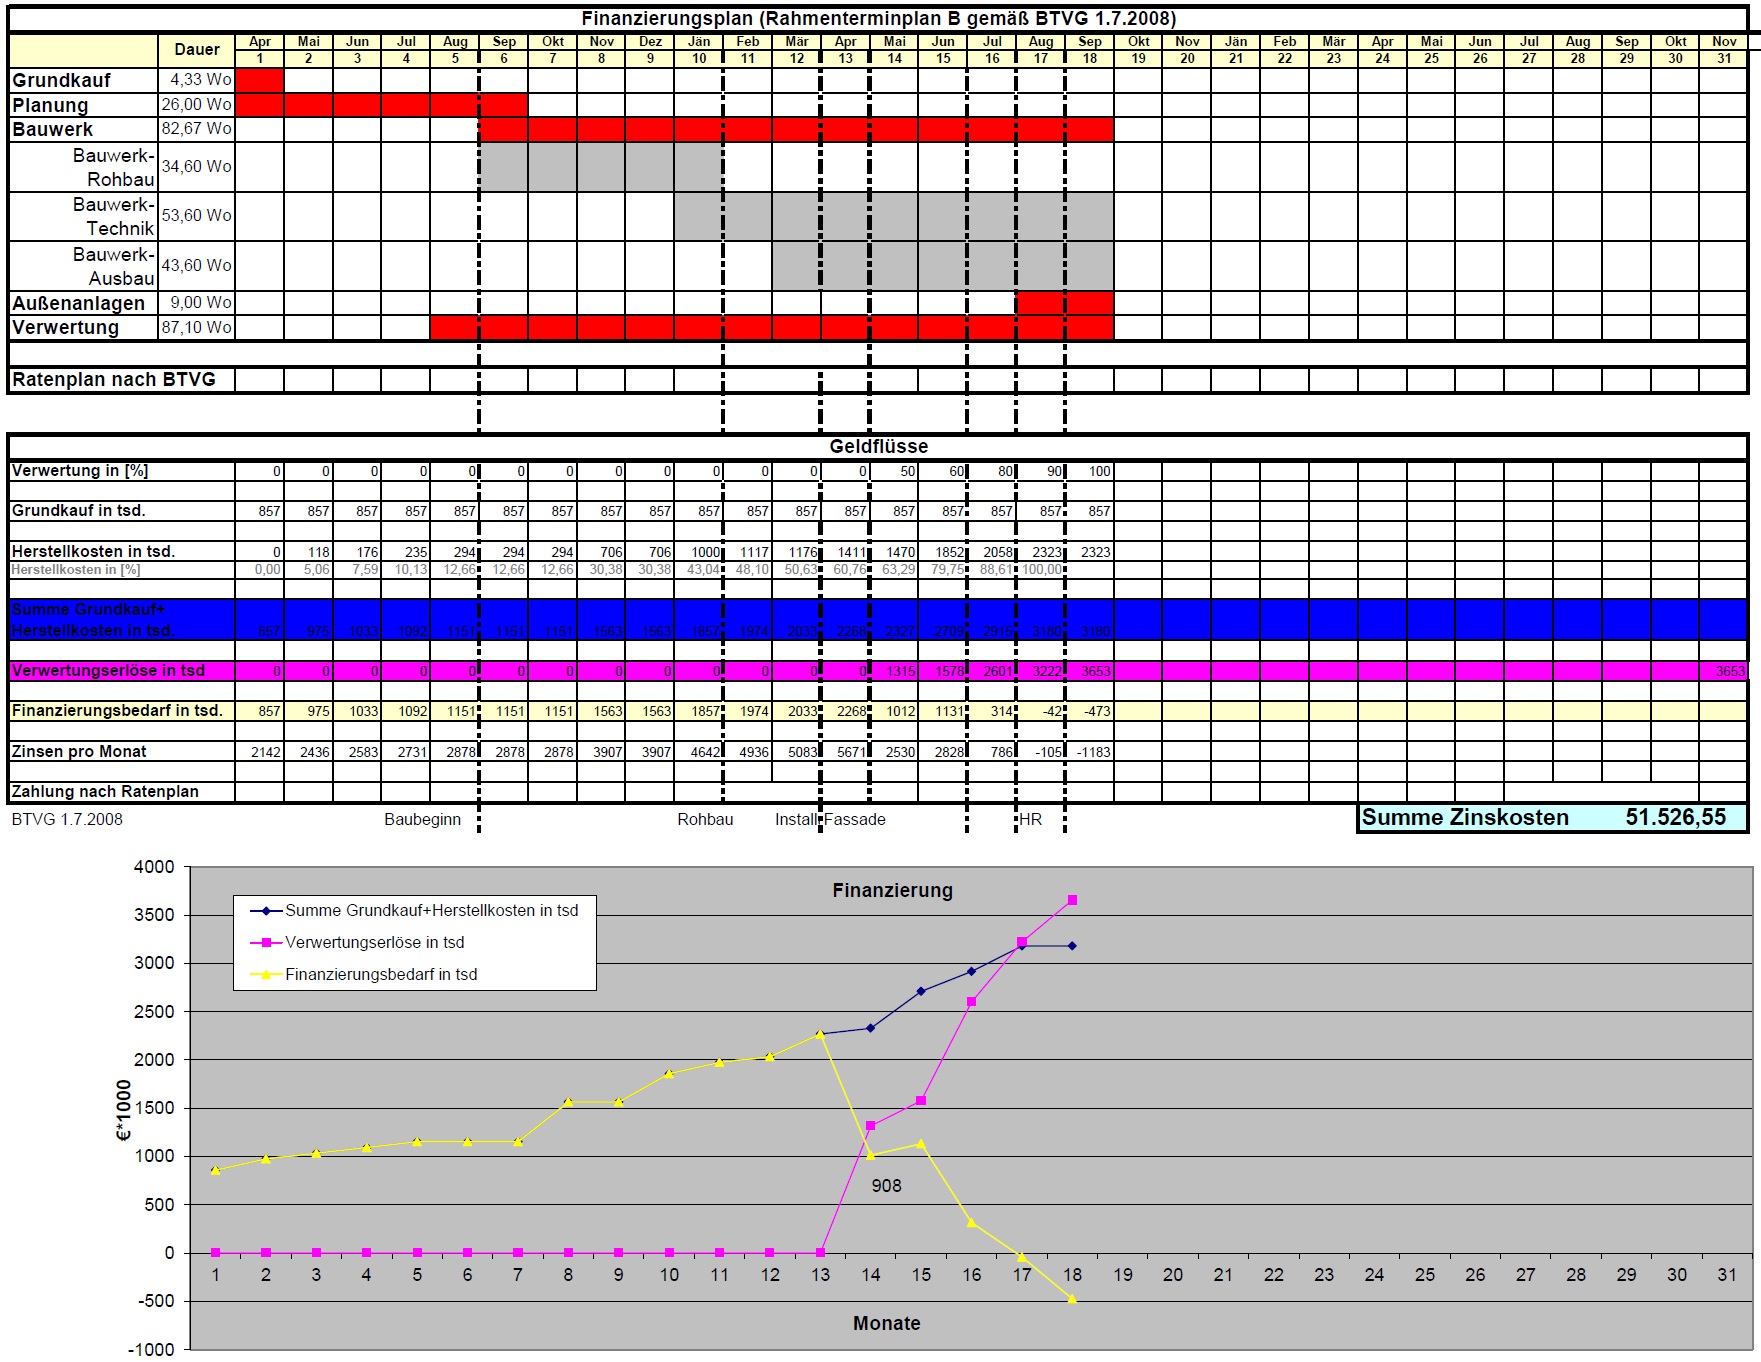Click the Bauwerk-Ausbau row label
Image resolution: width=1761 pixels, height=1362 pixels.
click(x=114, y=266)
